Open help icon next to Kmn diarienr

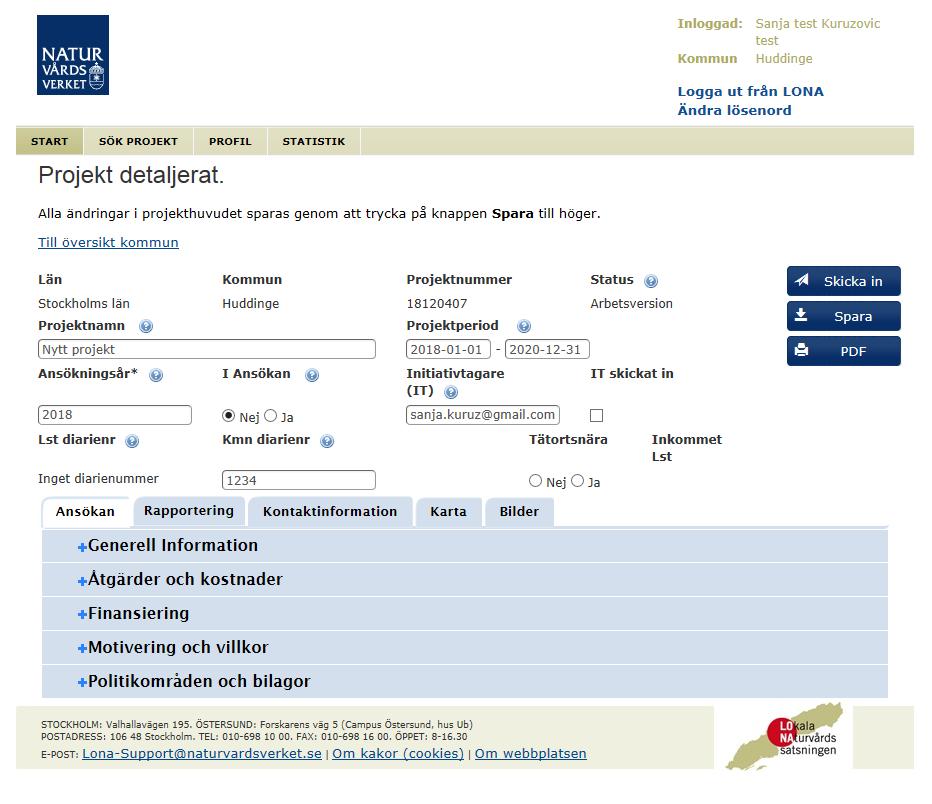coord(327,441)
